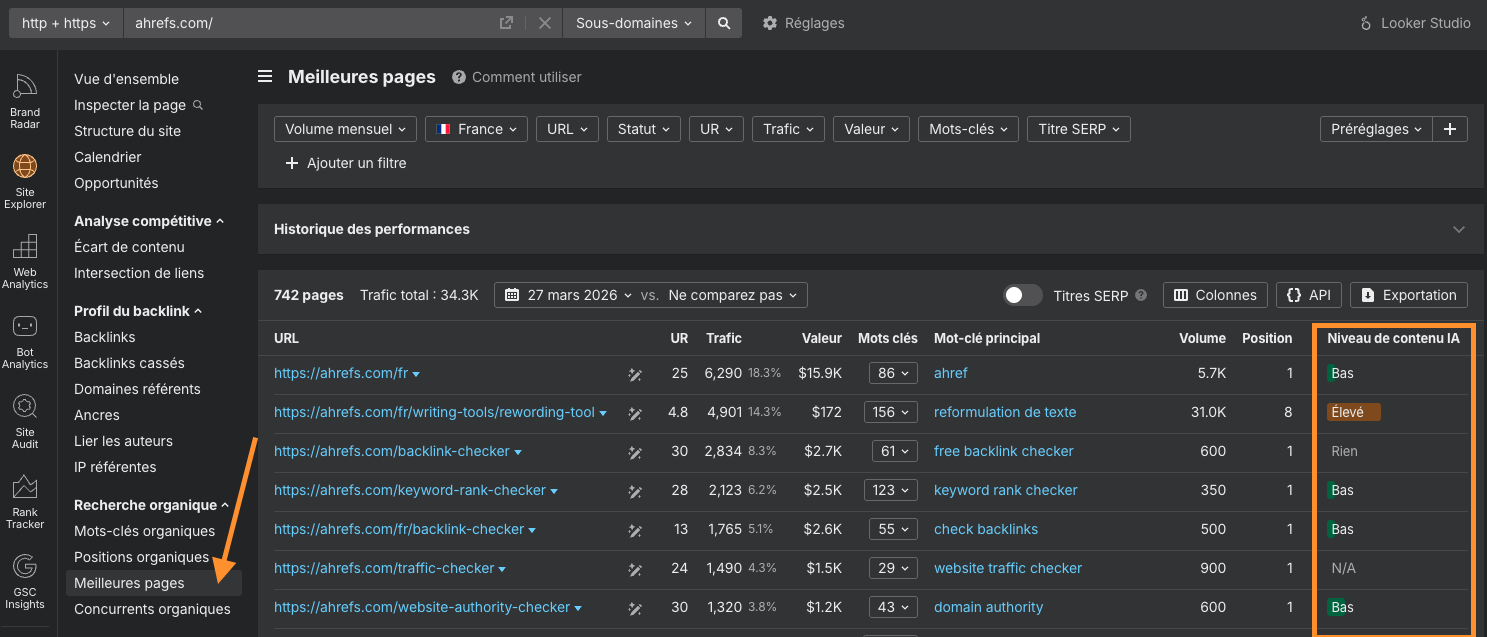Open the Préréglages dropdown

click(x=1375, y=128)
